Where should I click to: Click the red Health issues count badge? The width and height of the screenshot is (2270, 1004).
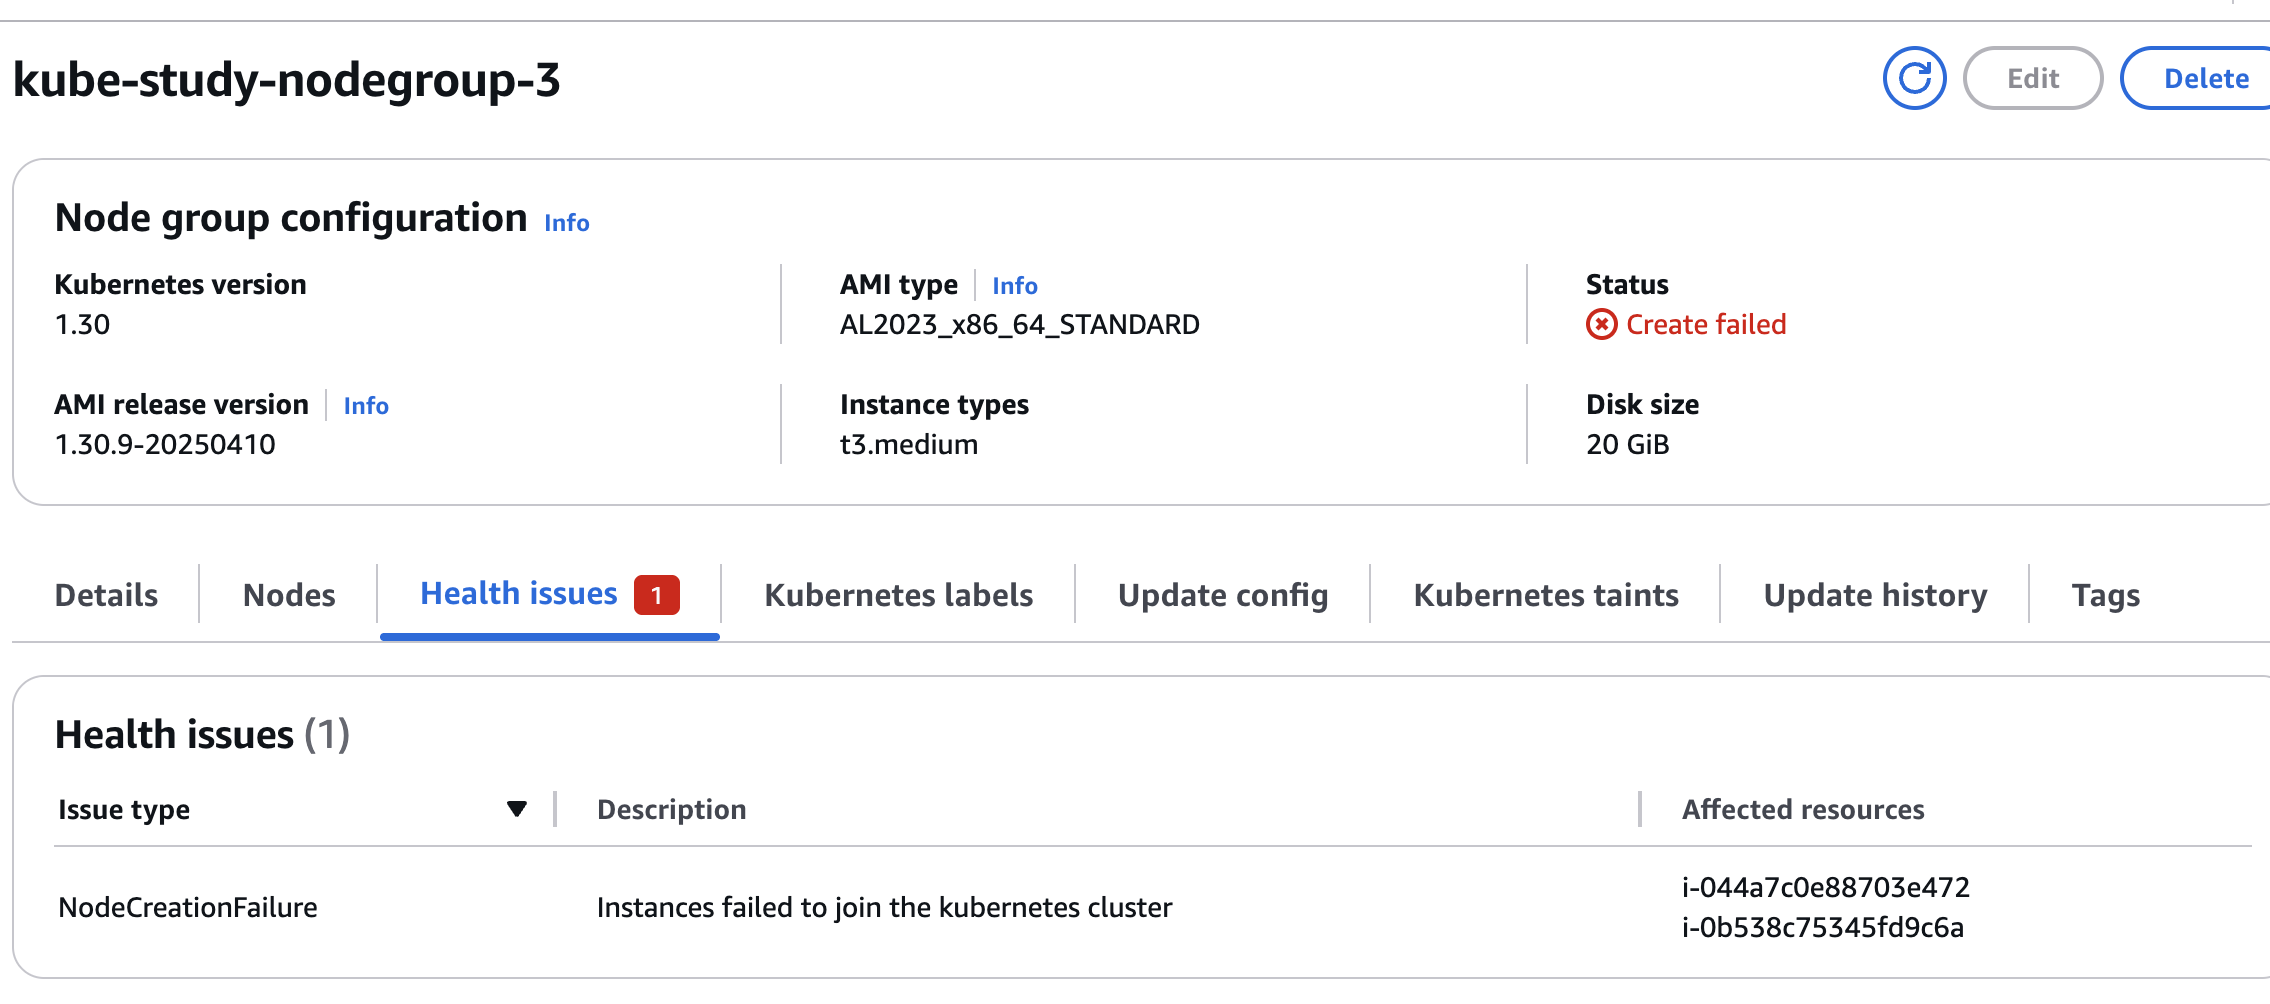tap(656, 595)
